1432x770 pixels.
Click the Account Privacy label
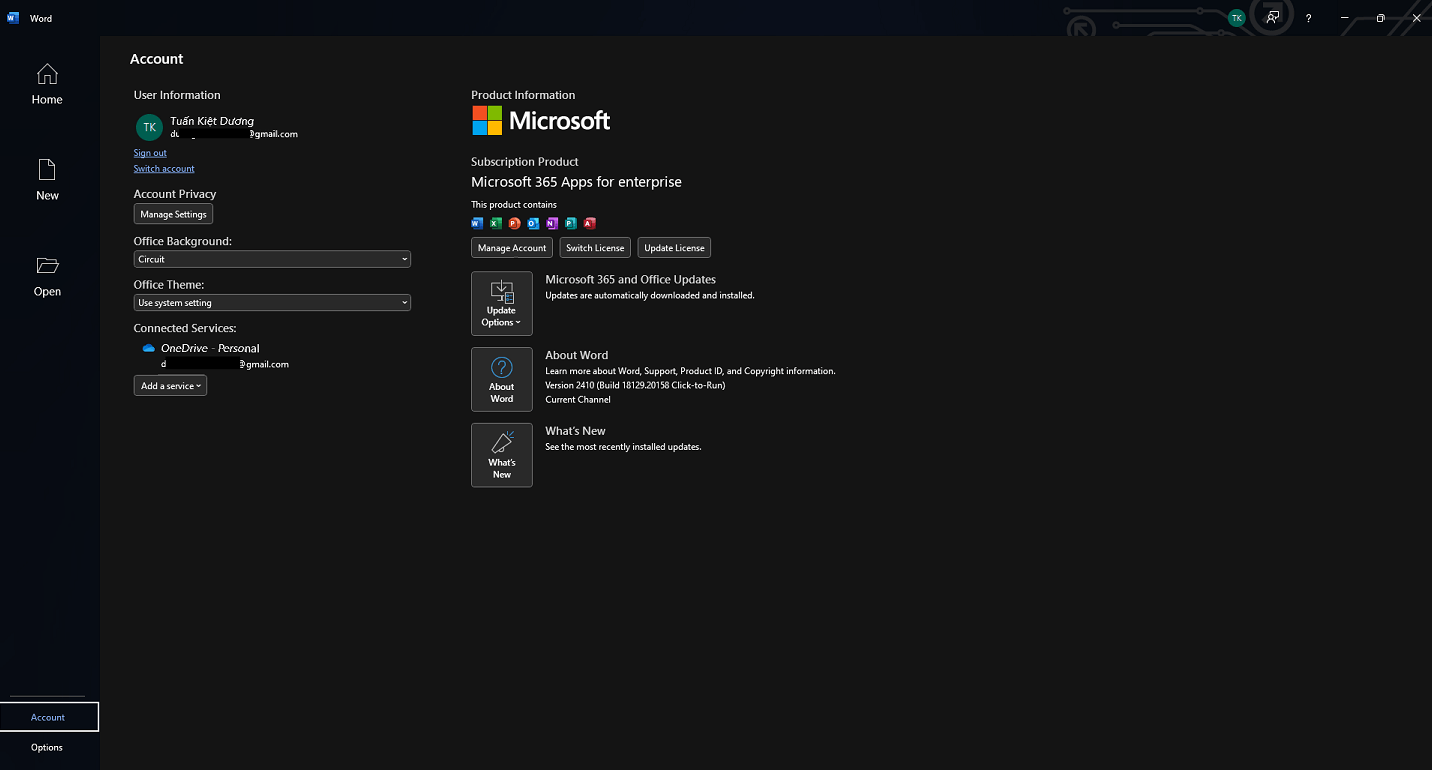click(175, 194)
